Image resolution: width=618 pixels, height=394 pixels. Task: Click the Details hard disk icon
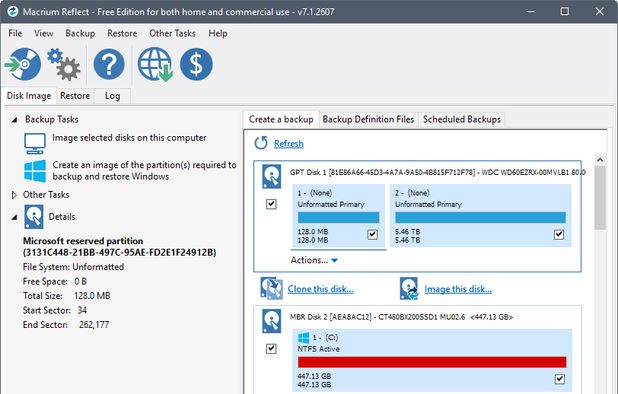coord(34,217)
